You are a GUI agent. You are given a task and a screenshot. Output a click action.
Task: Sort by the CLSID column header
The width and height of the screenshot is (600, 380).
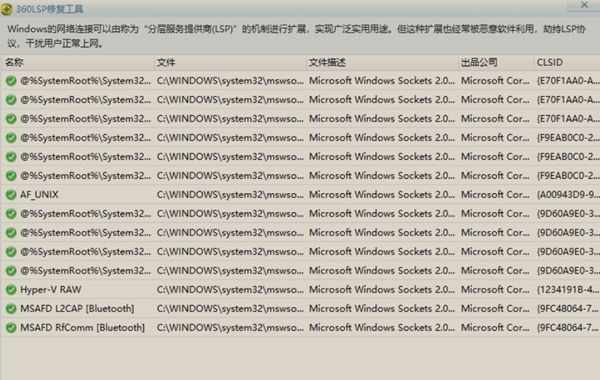pos(567,62)
